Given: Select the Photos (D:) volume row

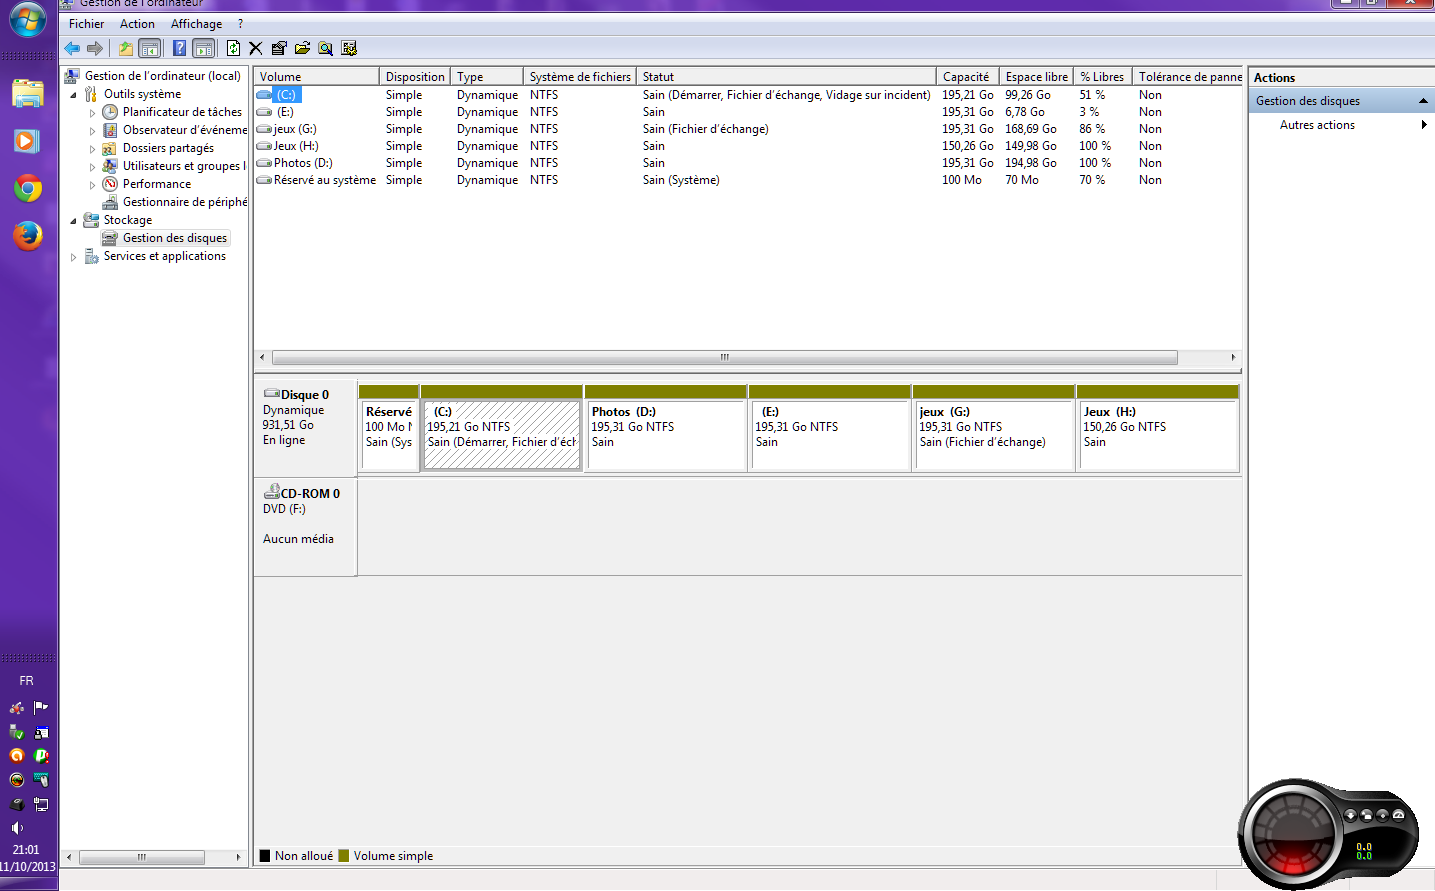Looking at the screenshot, I should 748,163.
